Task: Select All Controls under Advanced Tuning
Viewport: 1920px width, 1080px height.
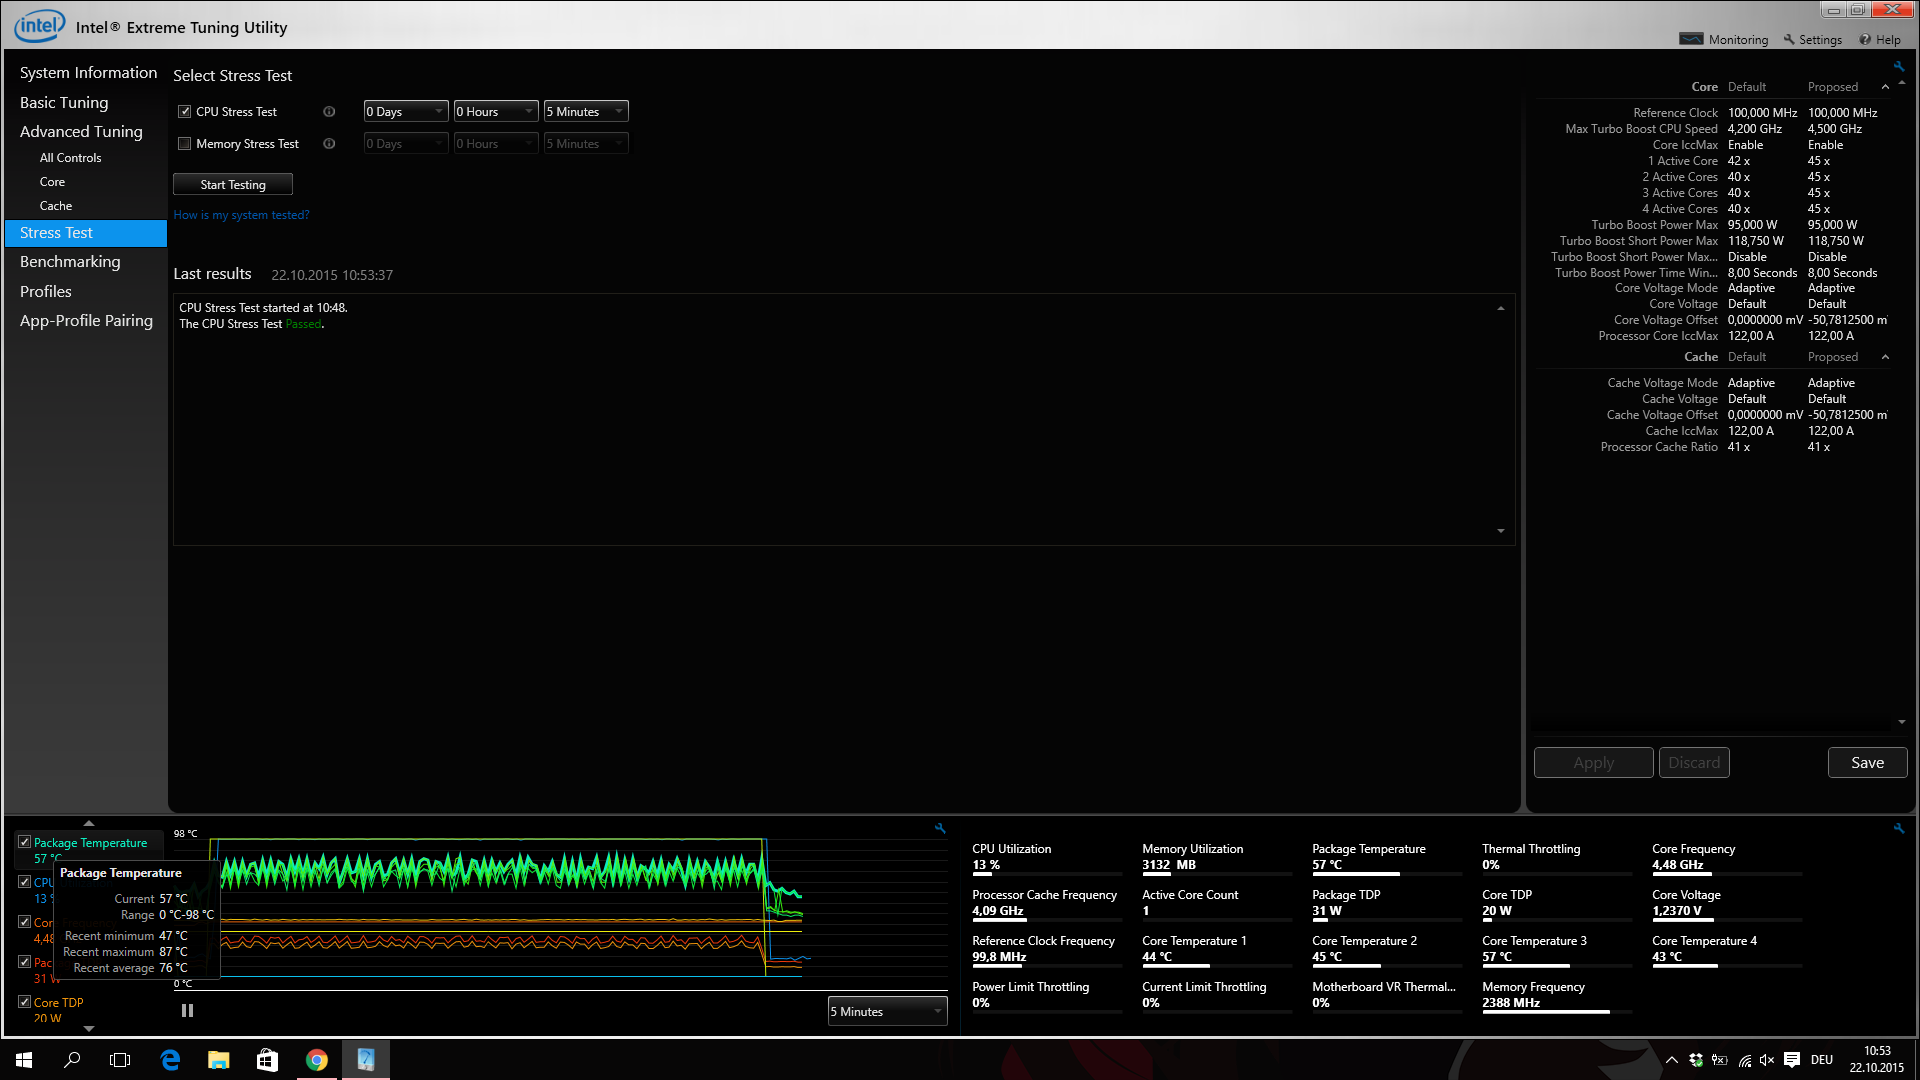Action: click(70, 158)
